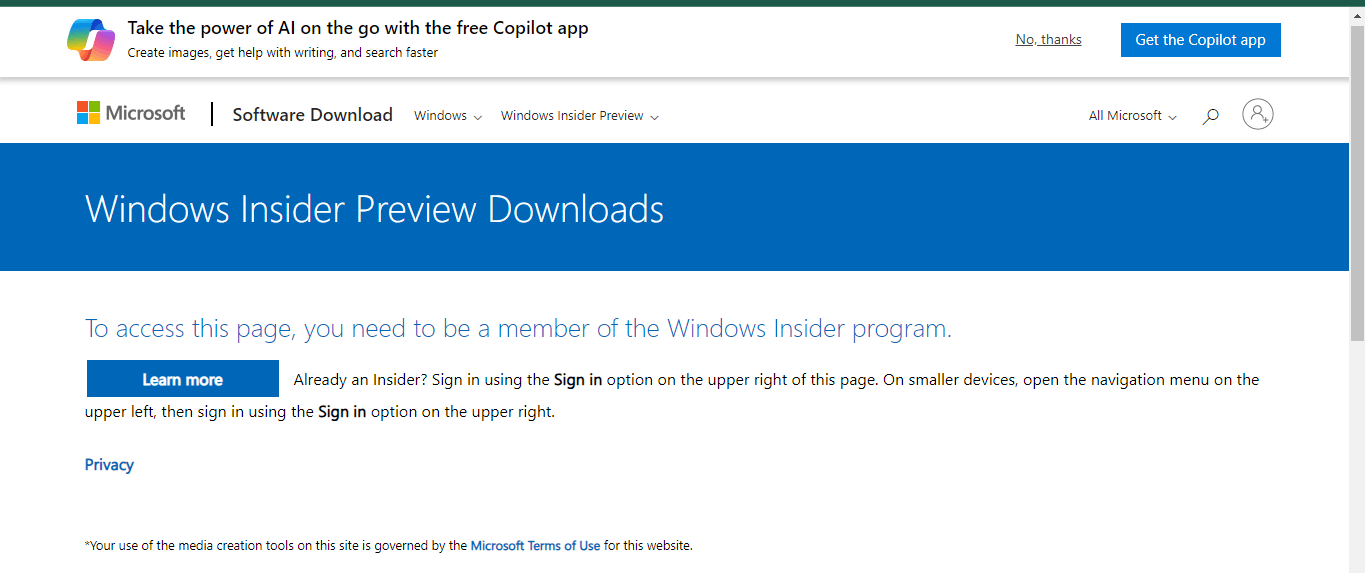Click the Software Download link
The height and width of the screenshot is (573, 1365).
(x=313, y=115)
